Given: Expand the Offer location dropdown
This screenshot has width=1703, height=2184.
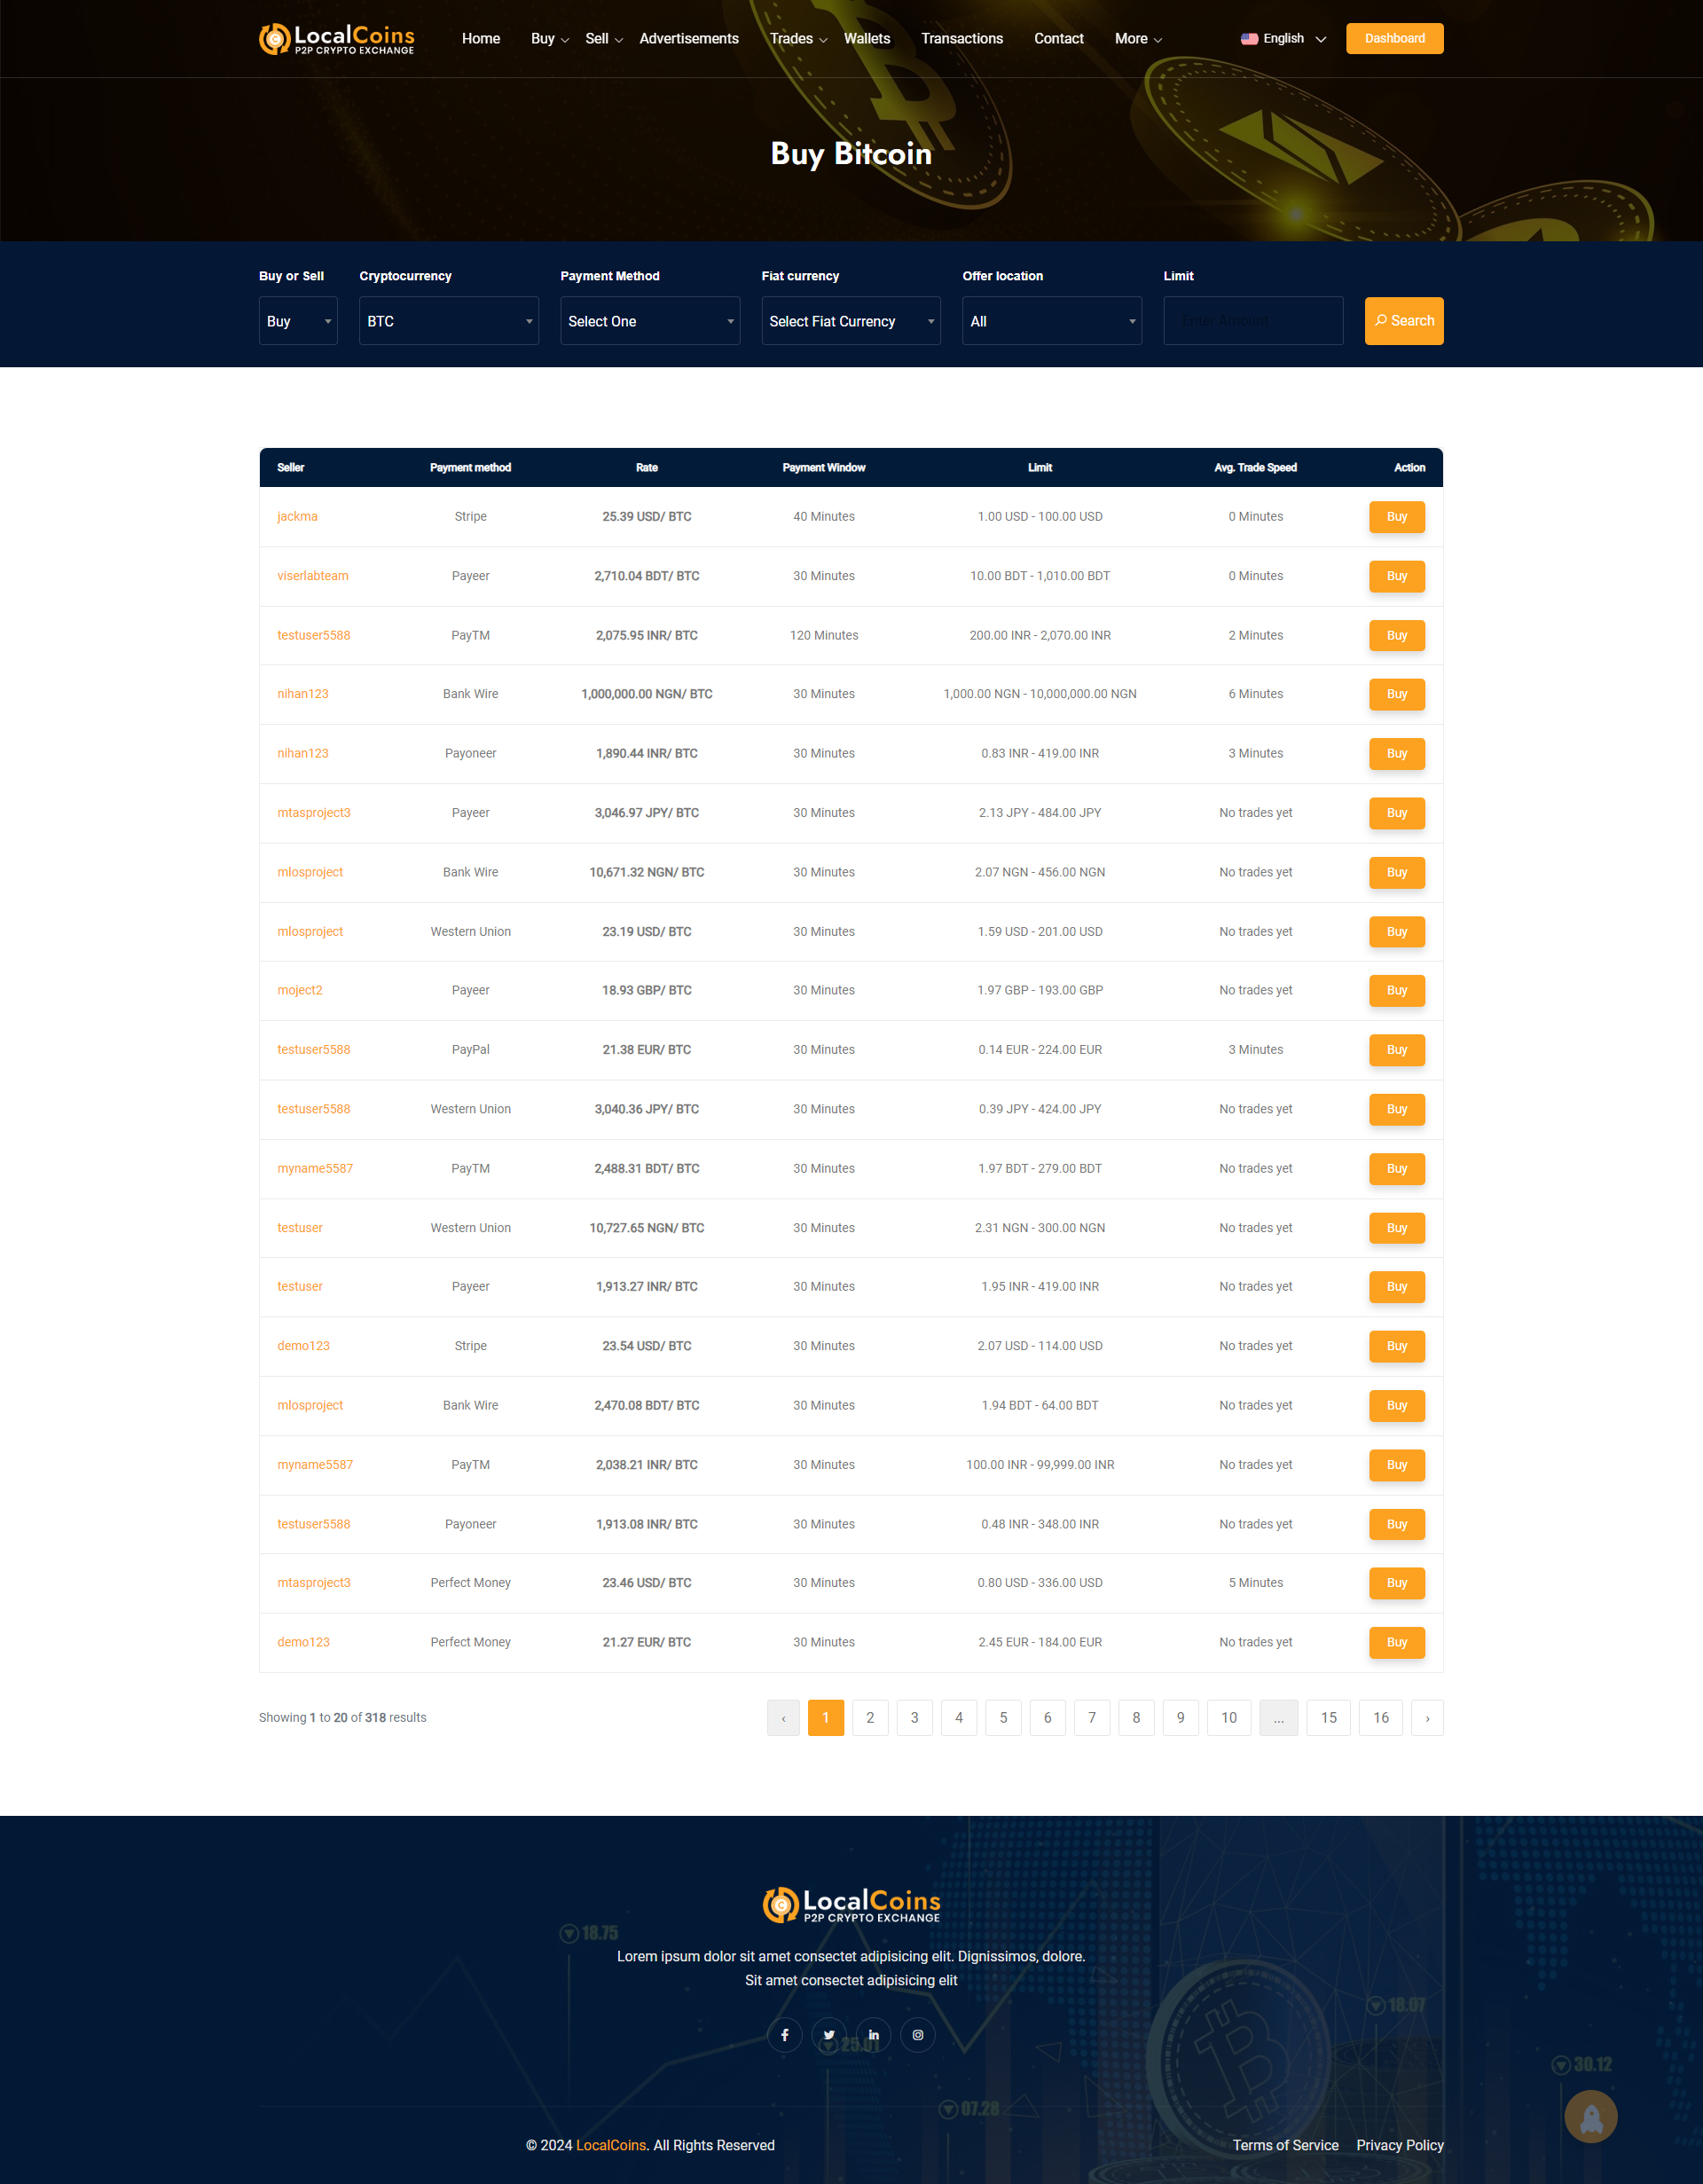Looking at the screenshot, I should pyautogui.click(x=1052, y=321).
